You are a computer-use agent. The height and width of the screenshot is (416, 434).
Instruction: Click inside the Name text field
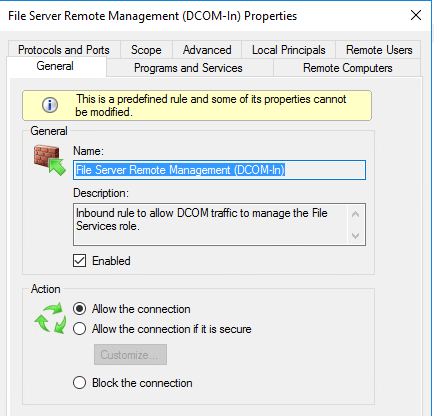pyautogui.click(x=219, y=170)
